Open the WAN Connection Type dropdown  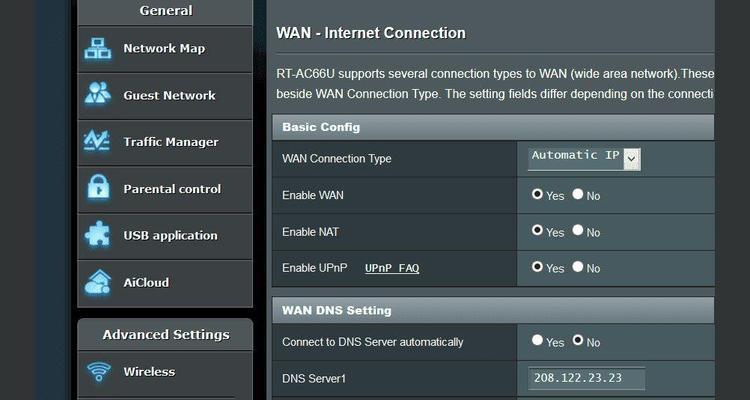(584, 159)
